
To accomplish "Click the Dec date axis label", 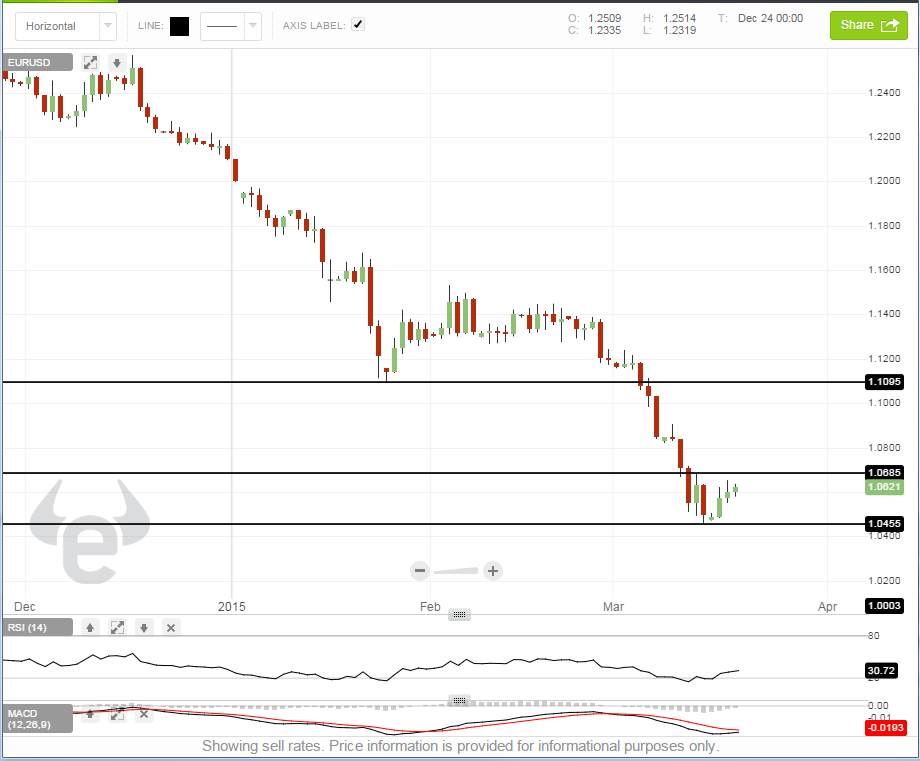I will point(25,607).
